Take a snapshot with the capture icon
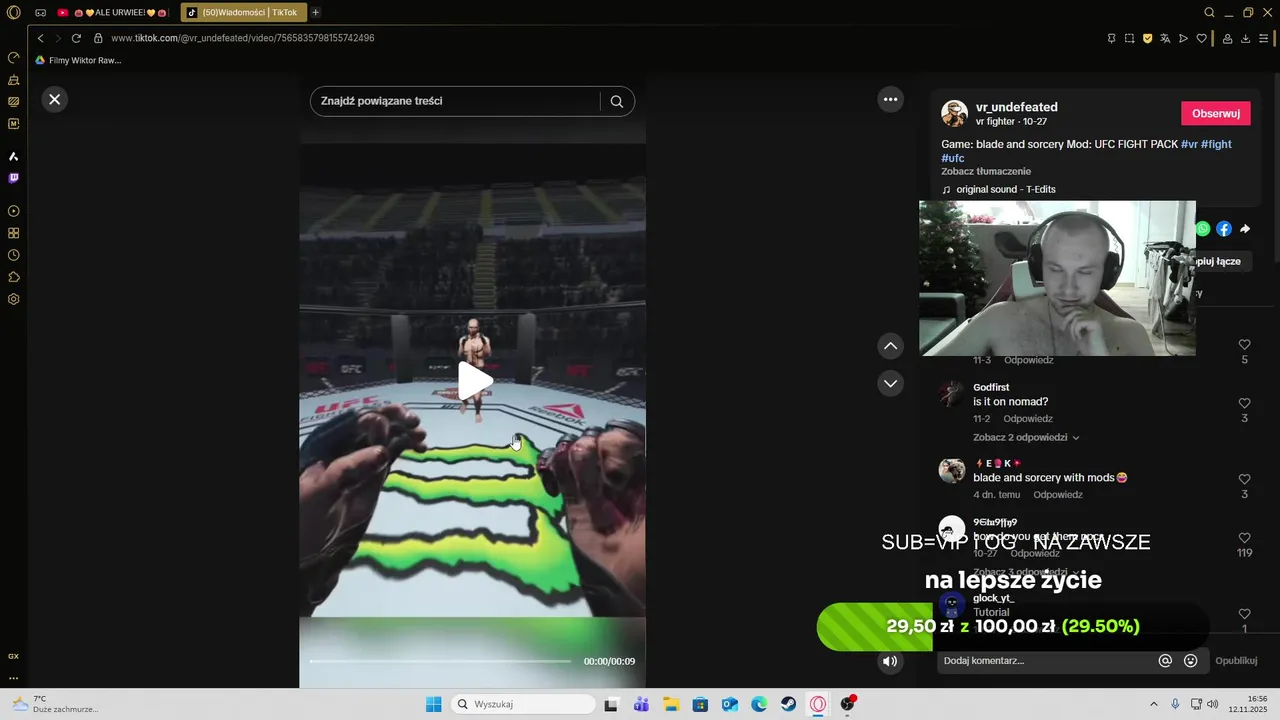 click(1129, 38)
